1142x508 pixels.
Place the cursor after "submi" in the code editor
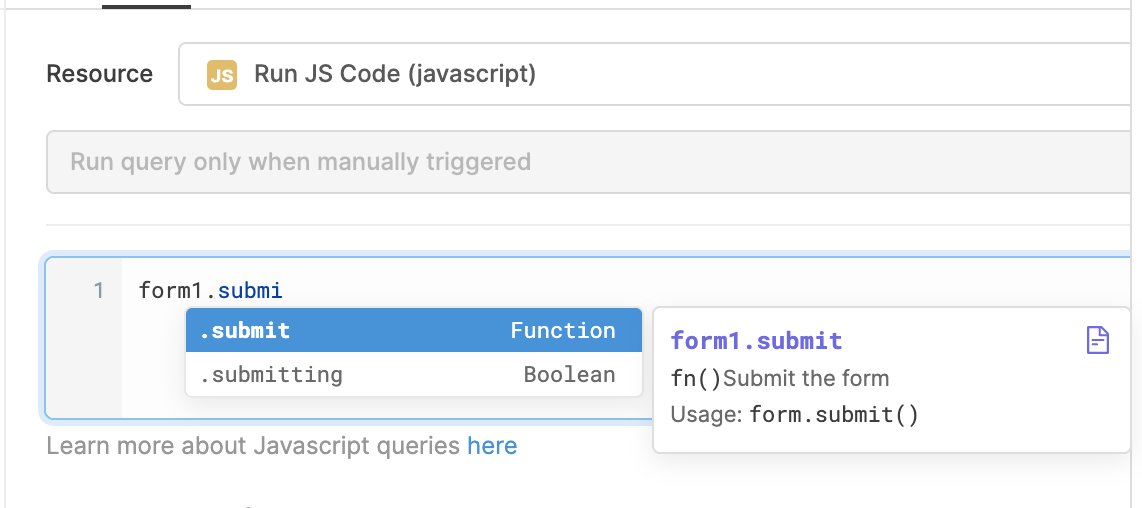tap(284, 291)
